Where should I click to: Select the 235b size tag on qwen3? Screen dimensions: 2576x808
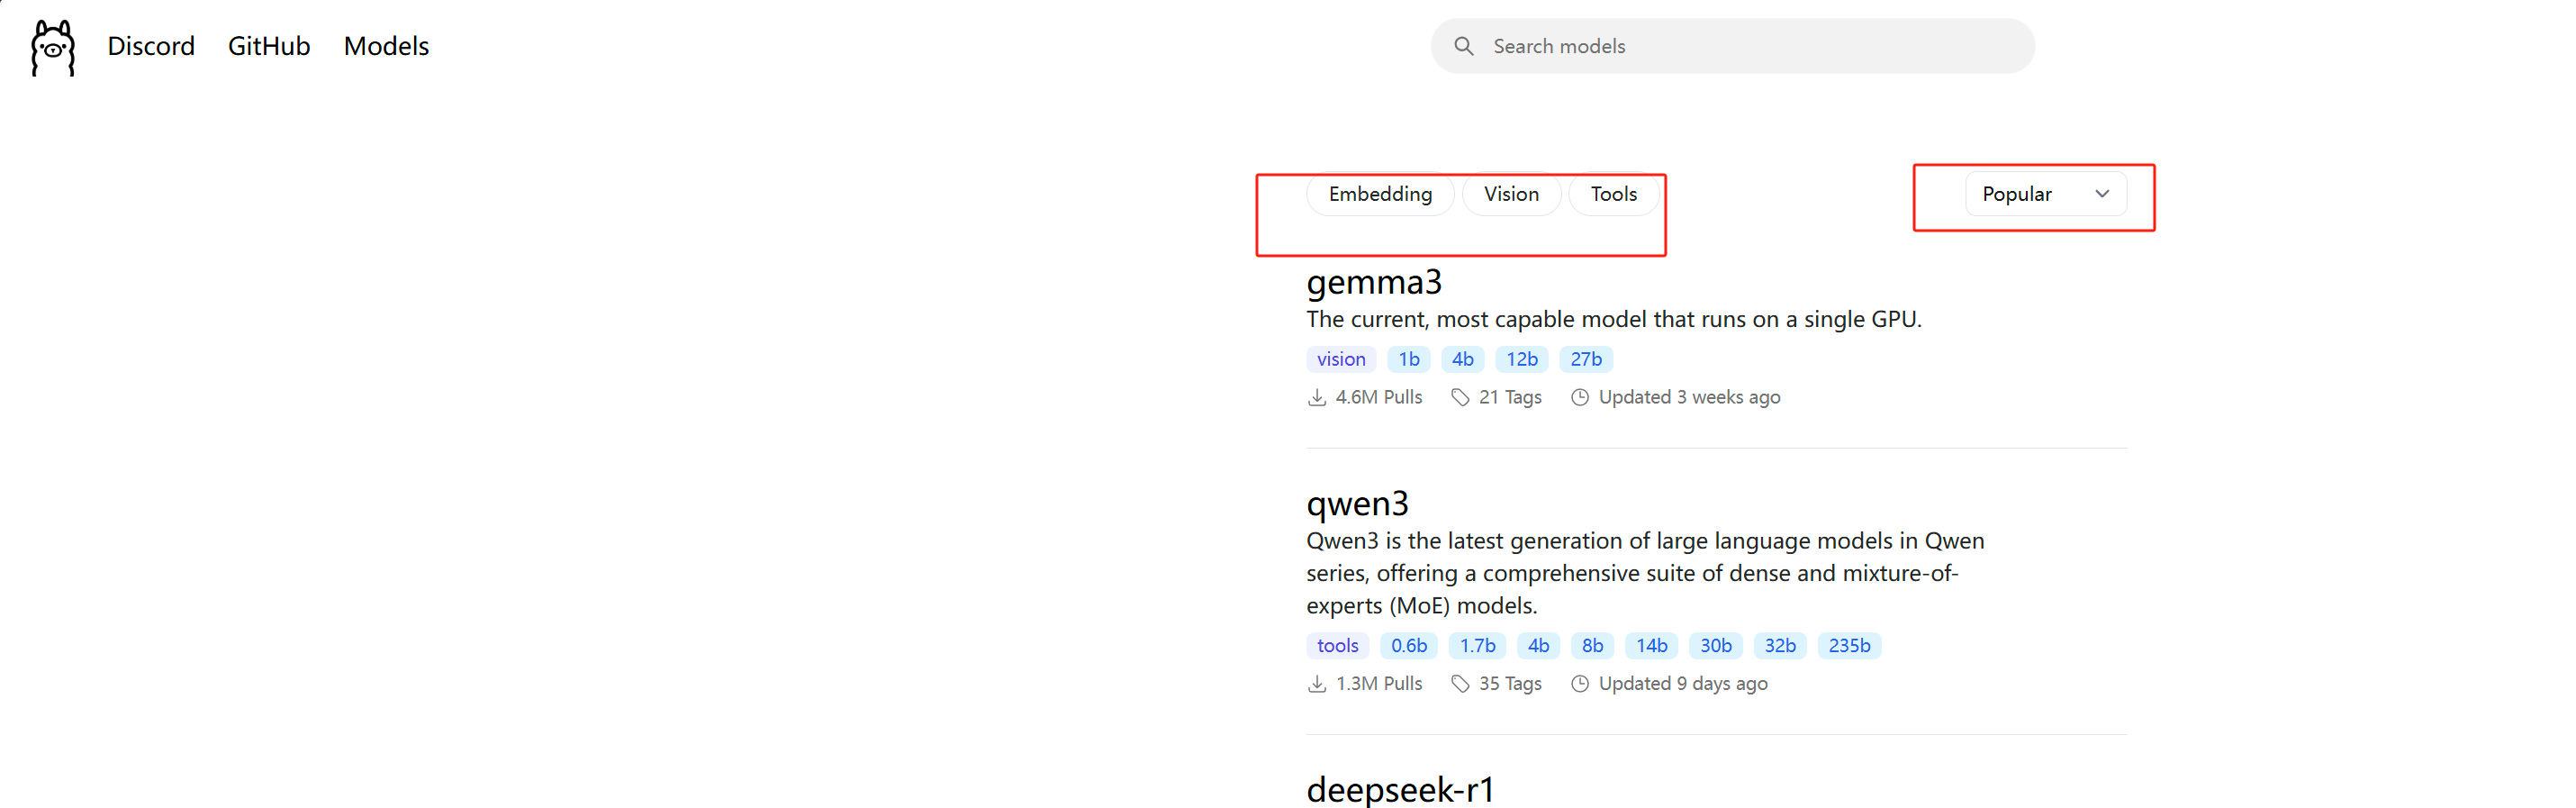(1848, 646)
